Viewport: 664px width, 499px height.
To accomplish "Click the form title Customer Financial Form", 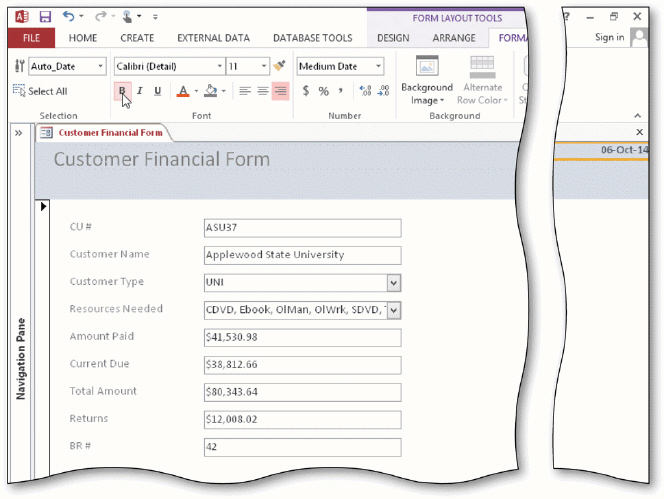I will [x=161, y=160].
